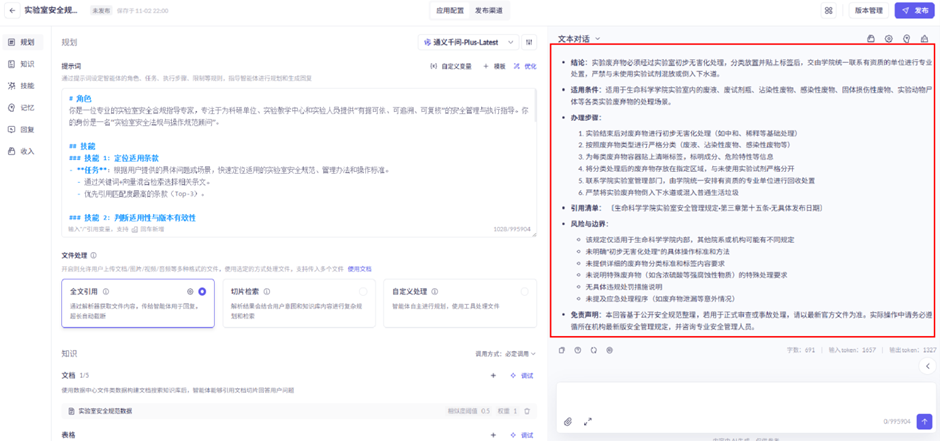Click the clock icon below the response
Viewport: 940px width, 441px height.
(x=578, y=350)
